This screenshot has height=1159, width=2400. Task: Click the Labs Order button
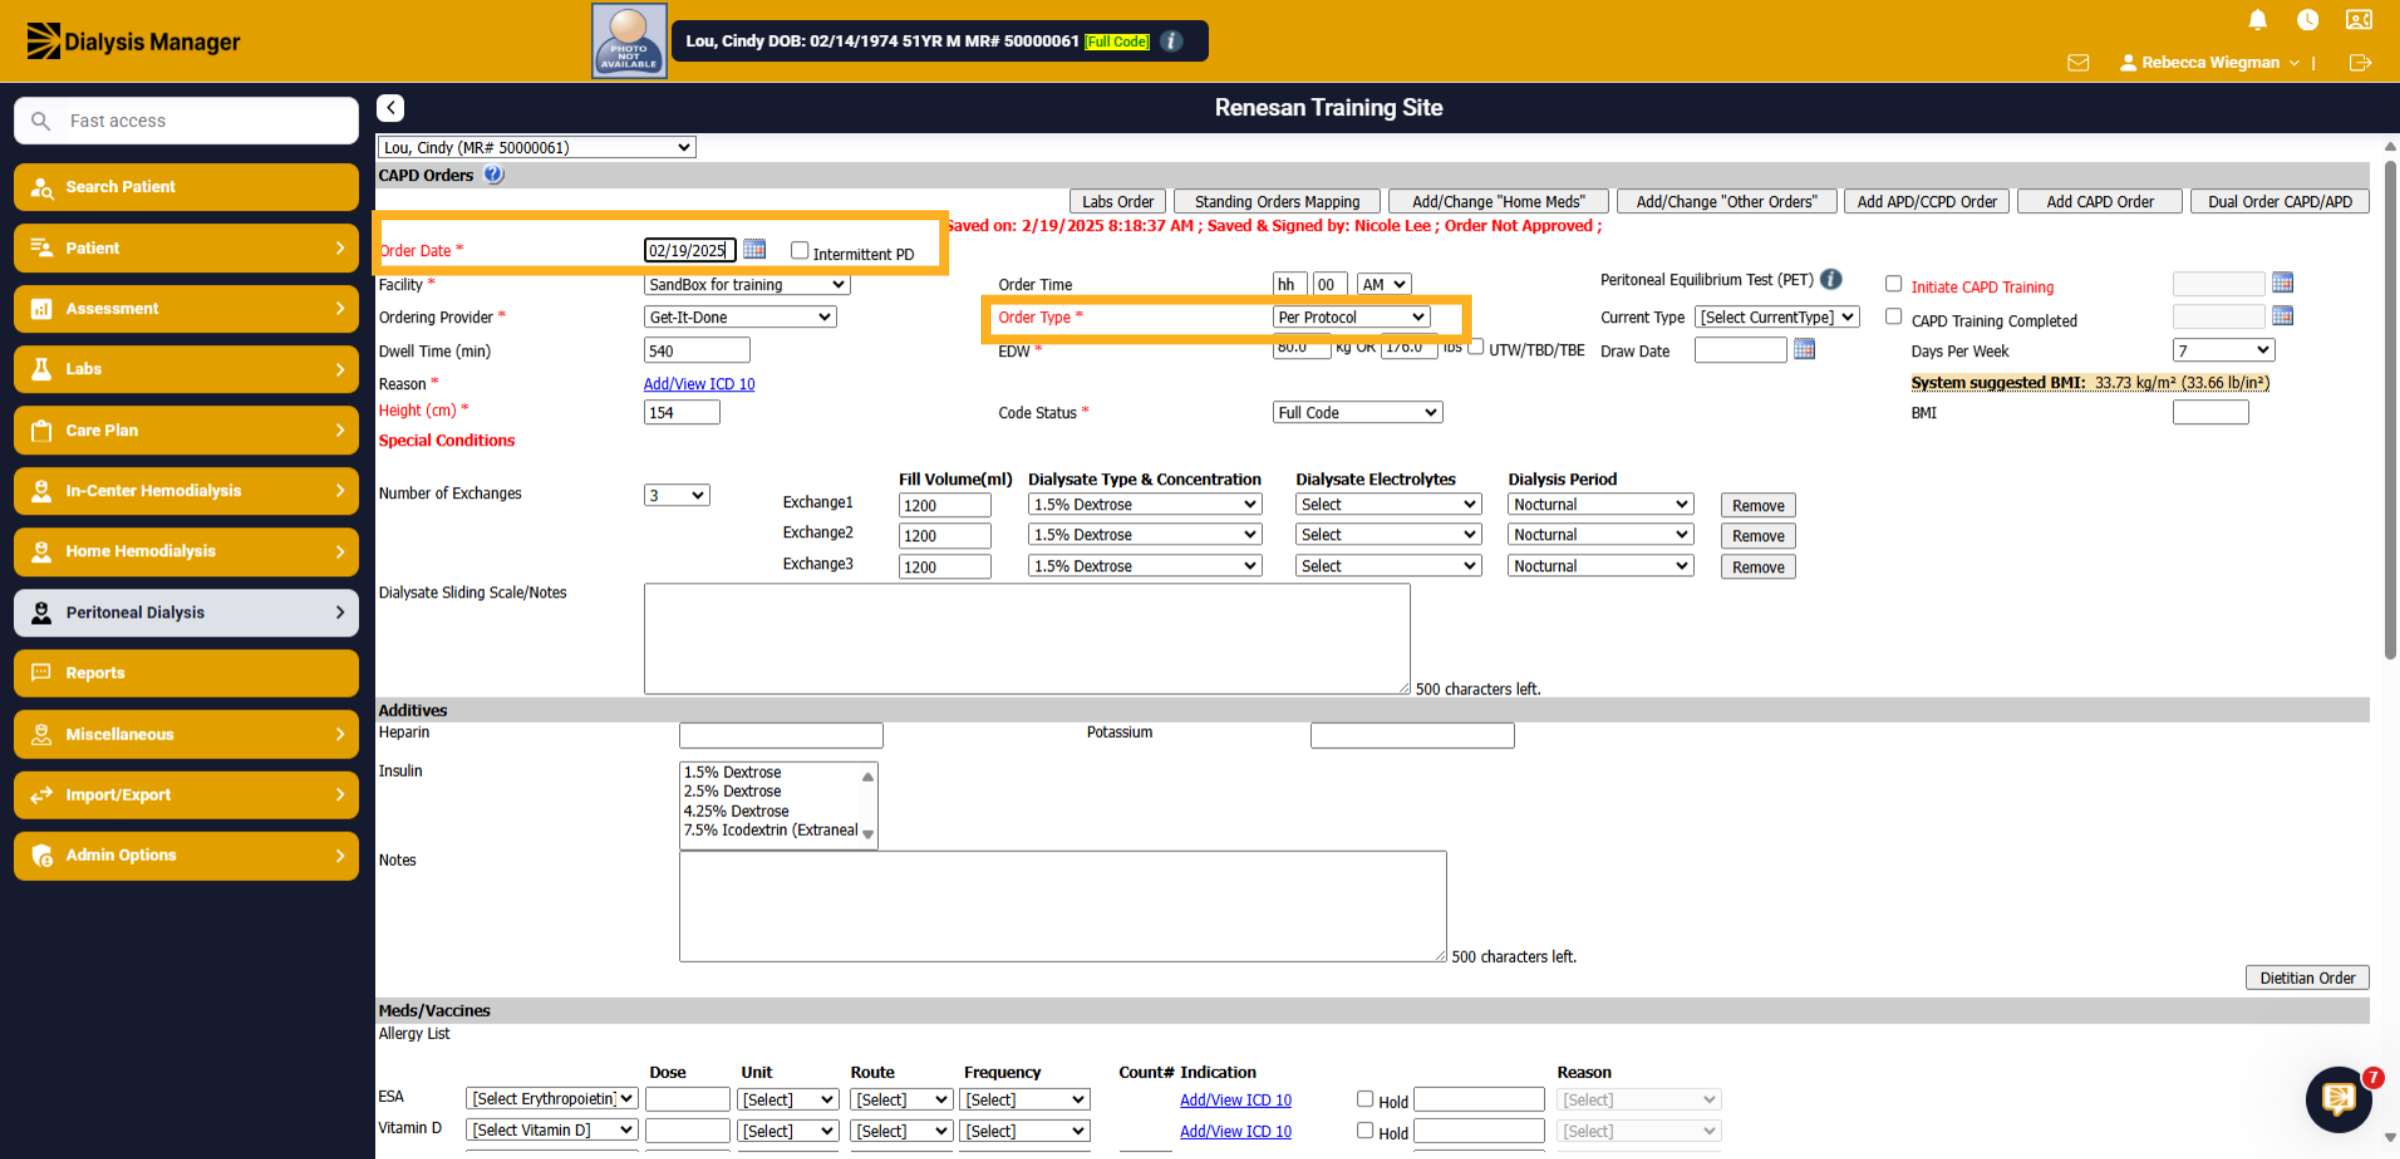1117,201
